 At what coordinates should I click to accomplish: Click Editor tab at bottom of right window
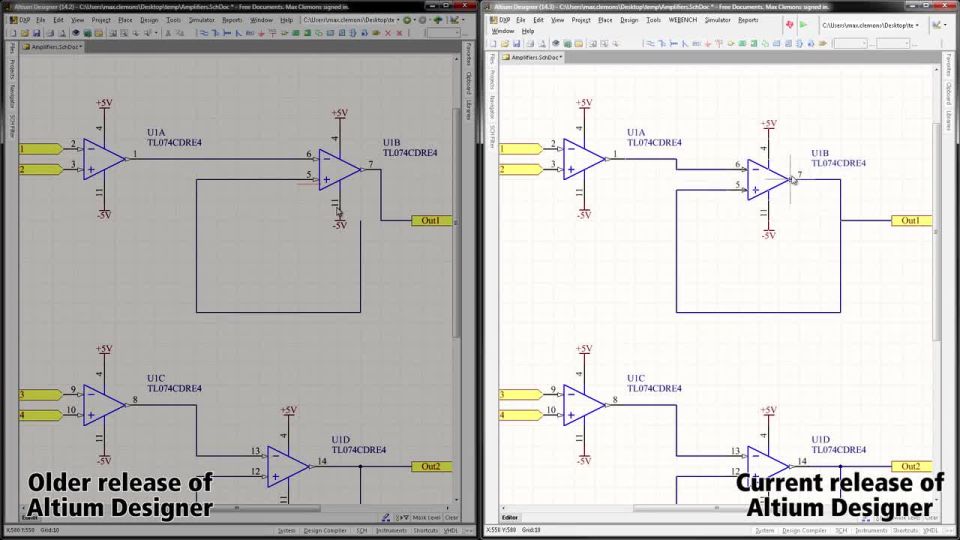[x=509, y=517]
